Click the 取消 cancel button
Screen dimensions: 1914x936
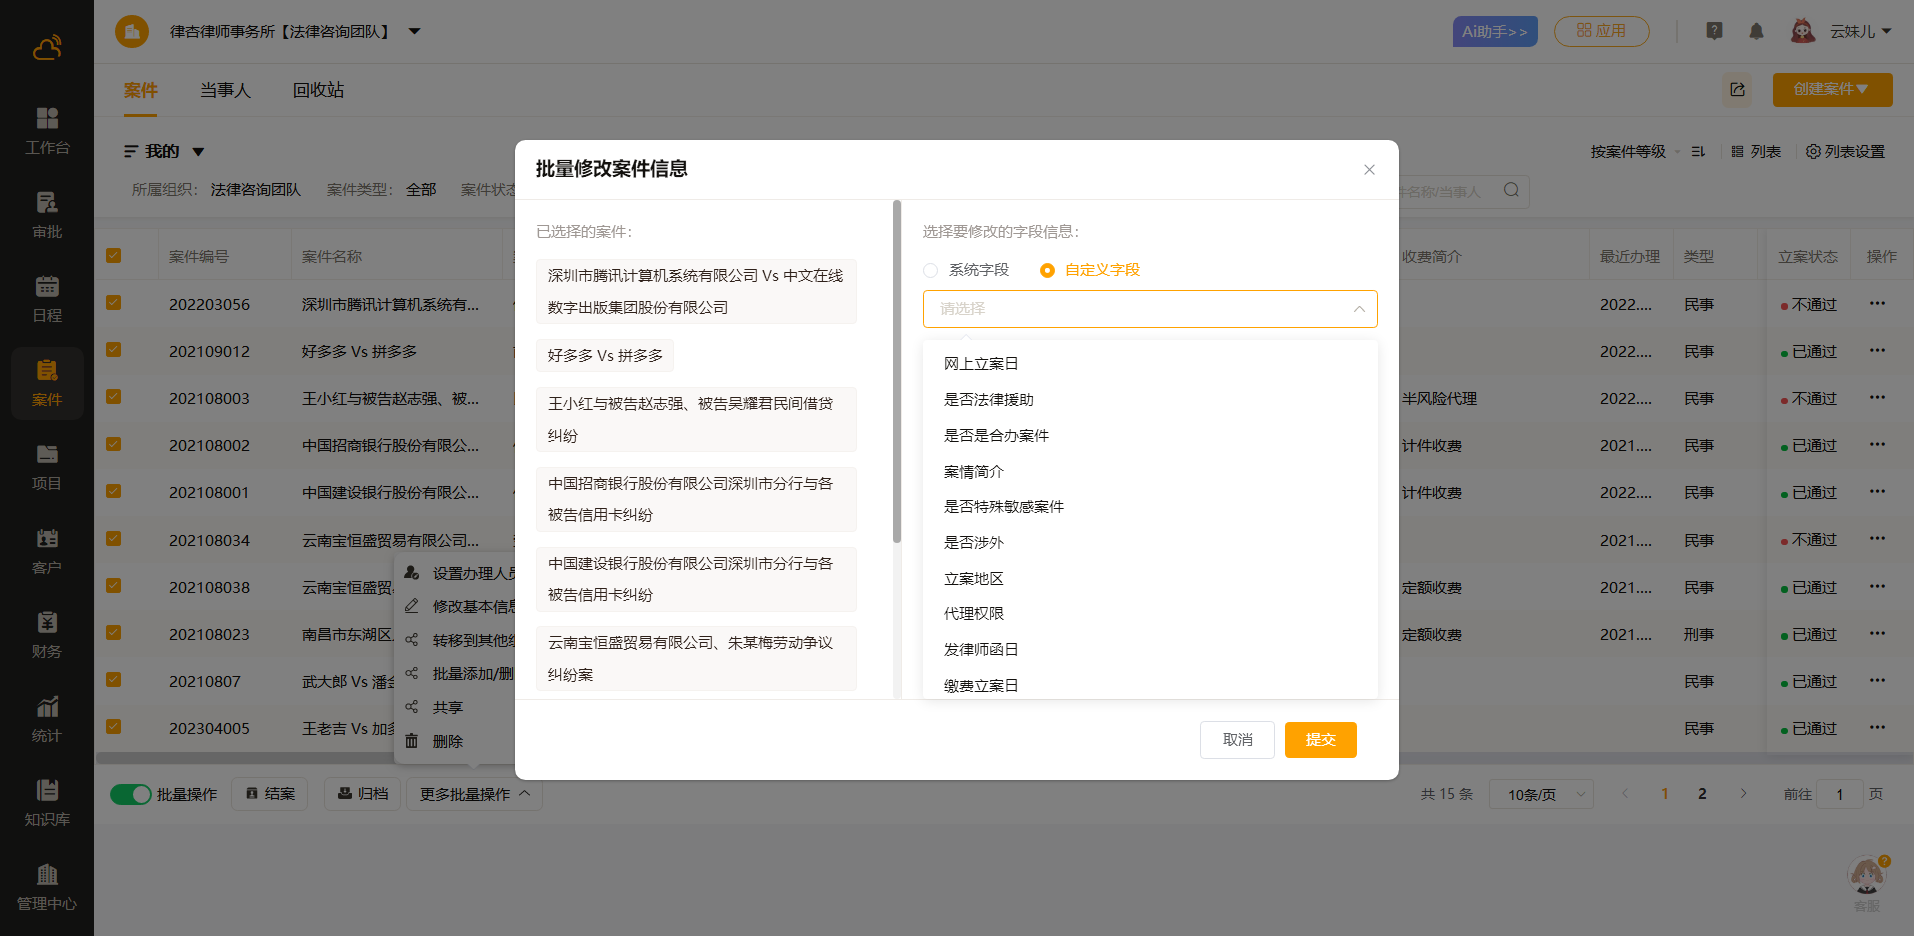1237,740
